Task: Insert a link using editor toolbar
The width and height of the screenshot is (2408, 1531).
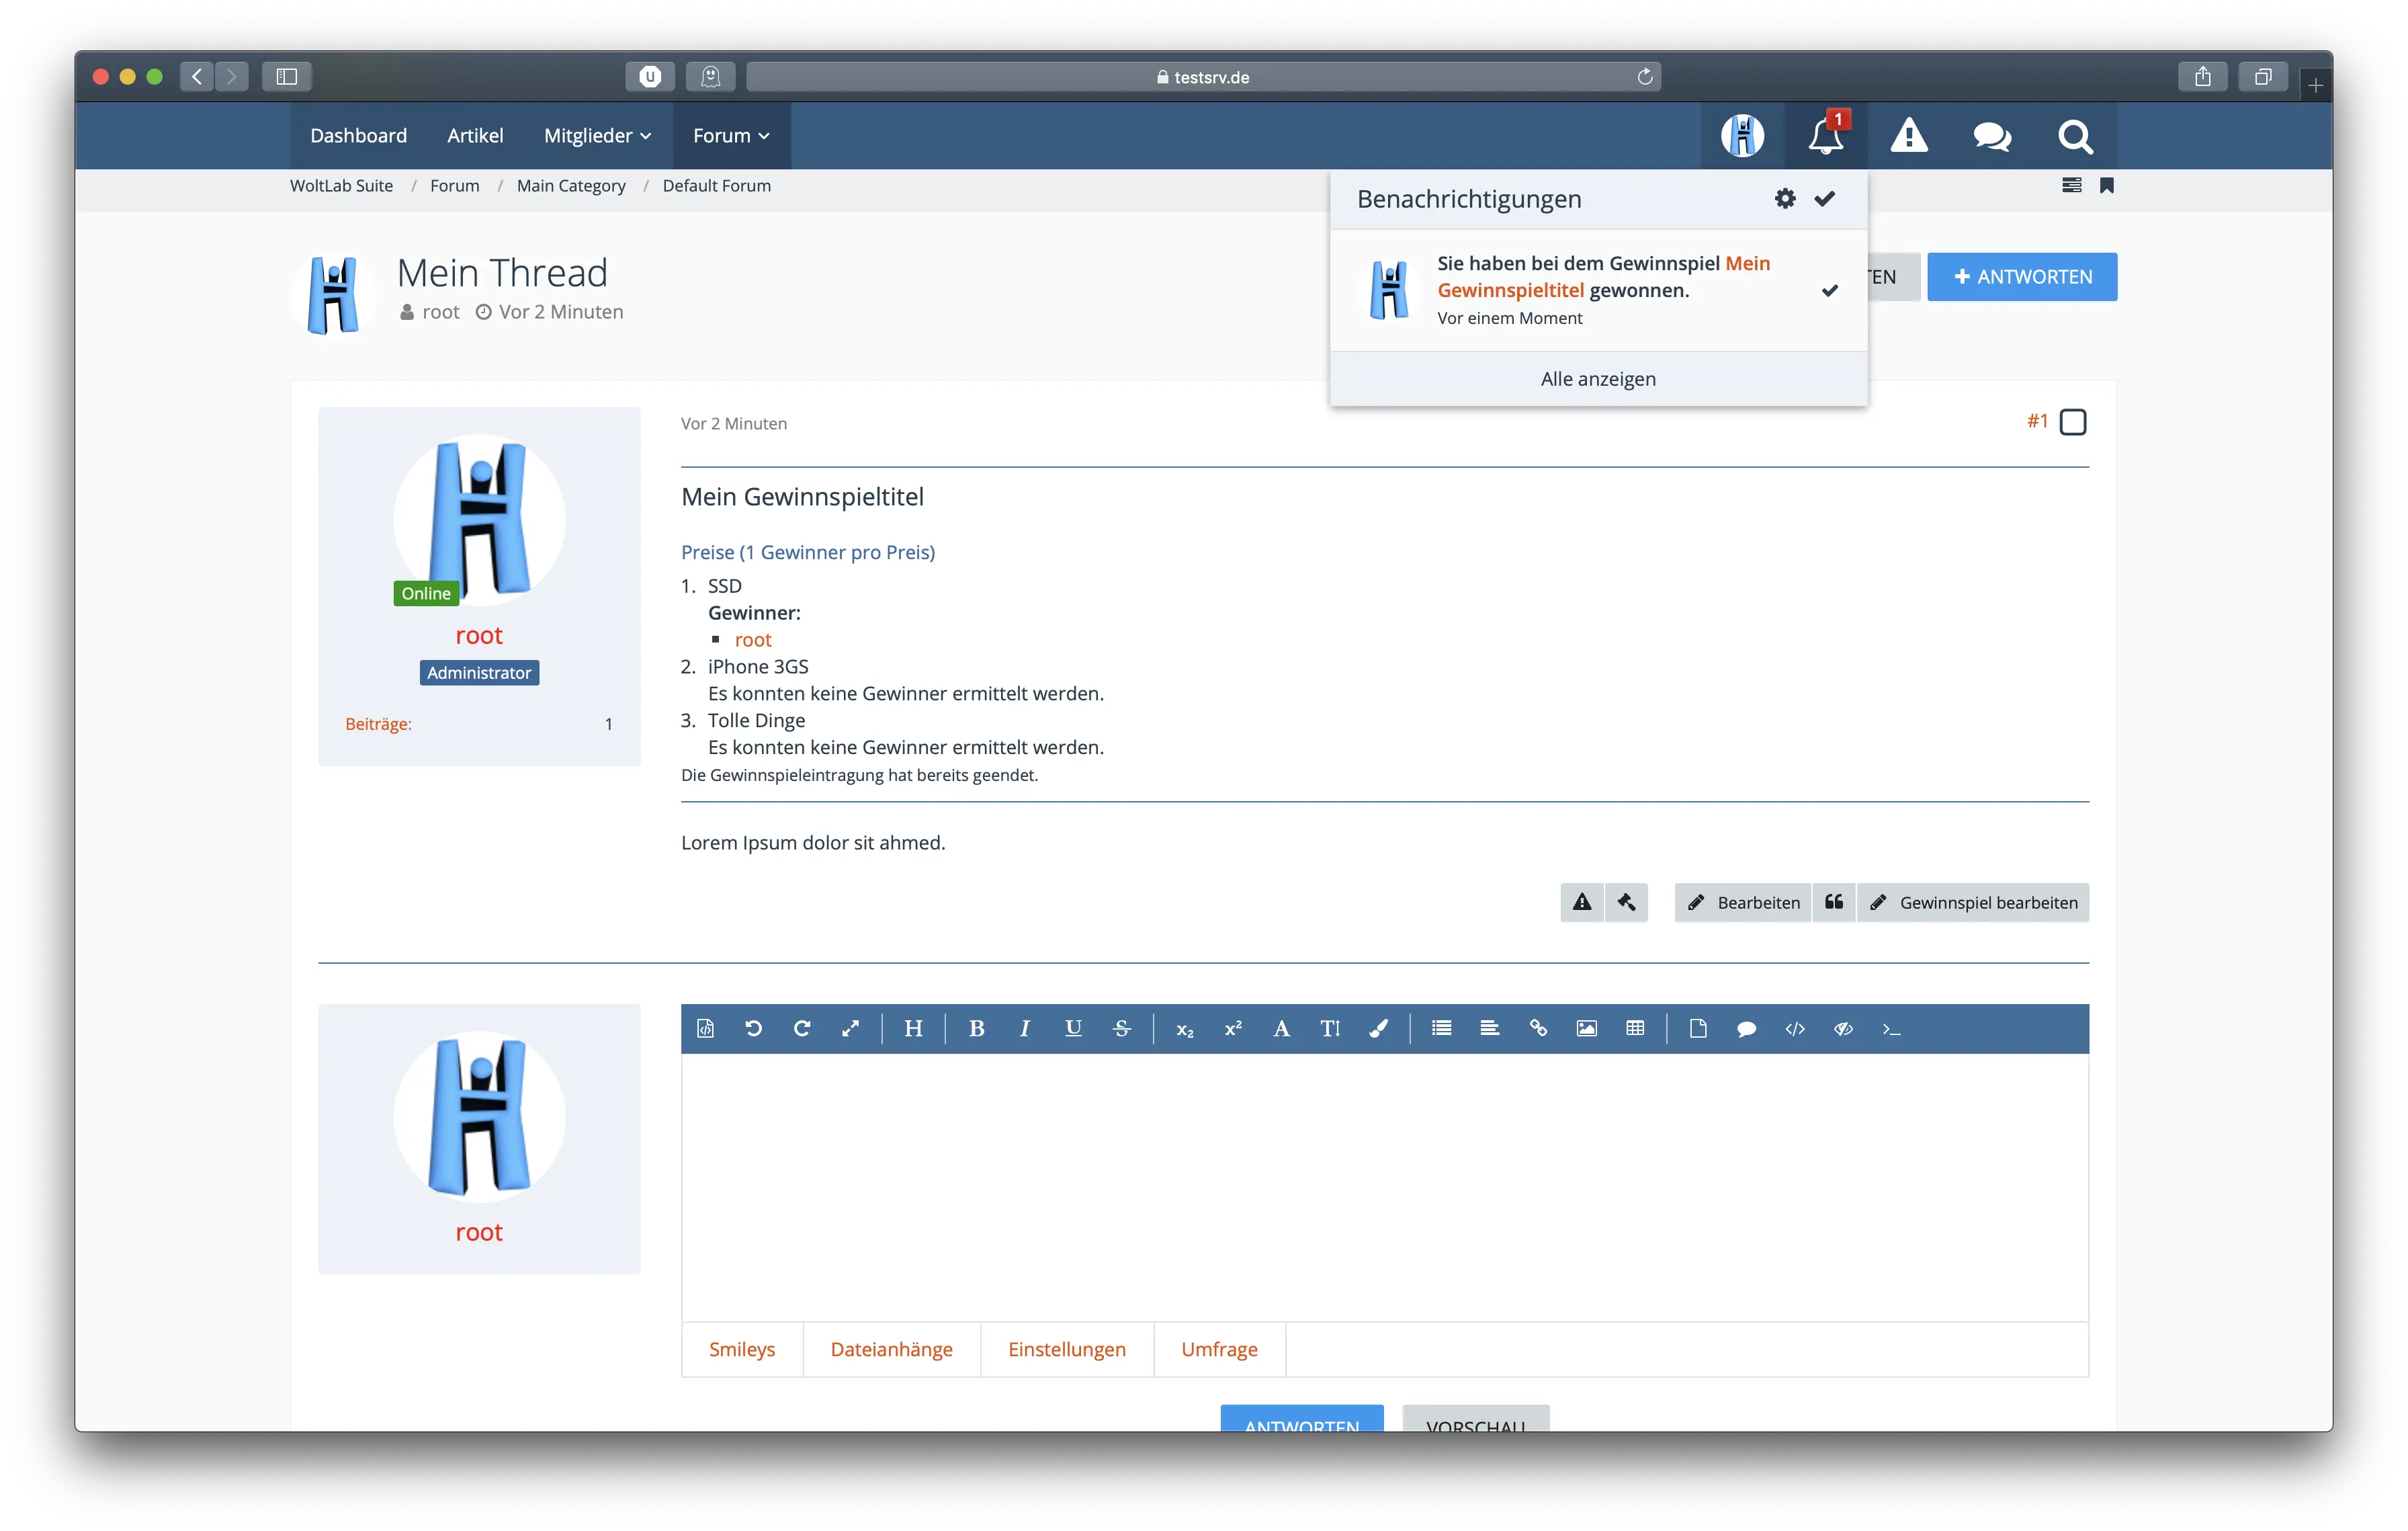Action: pyautogui.click(x=1538, y=1028)
